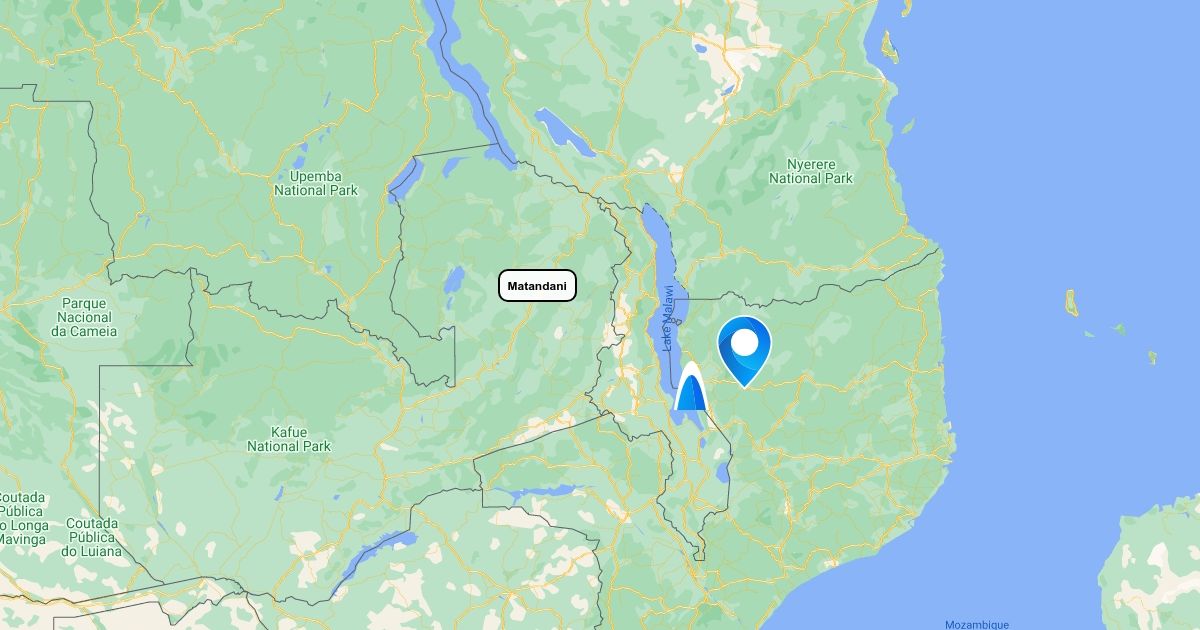Click the large blue location pin marker
The width and height of the screenshot is (1200, 630).
click(745, 351)
